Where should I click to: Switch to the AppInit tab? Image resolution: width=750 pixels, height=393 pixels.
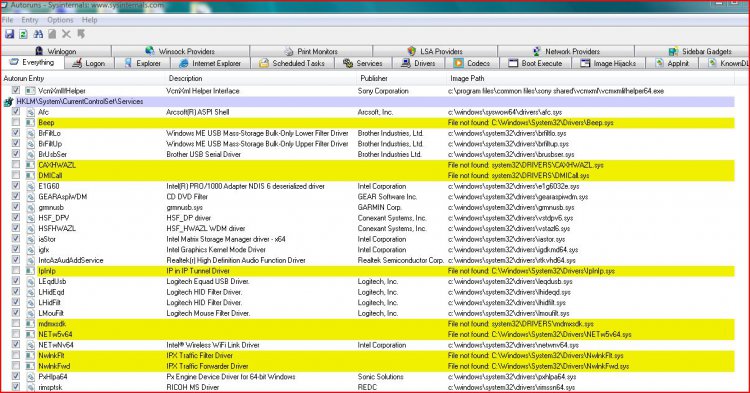coord(672,63)
